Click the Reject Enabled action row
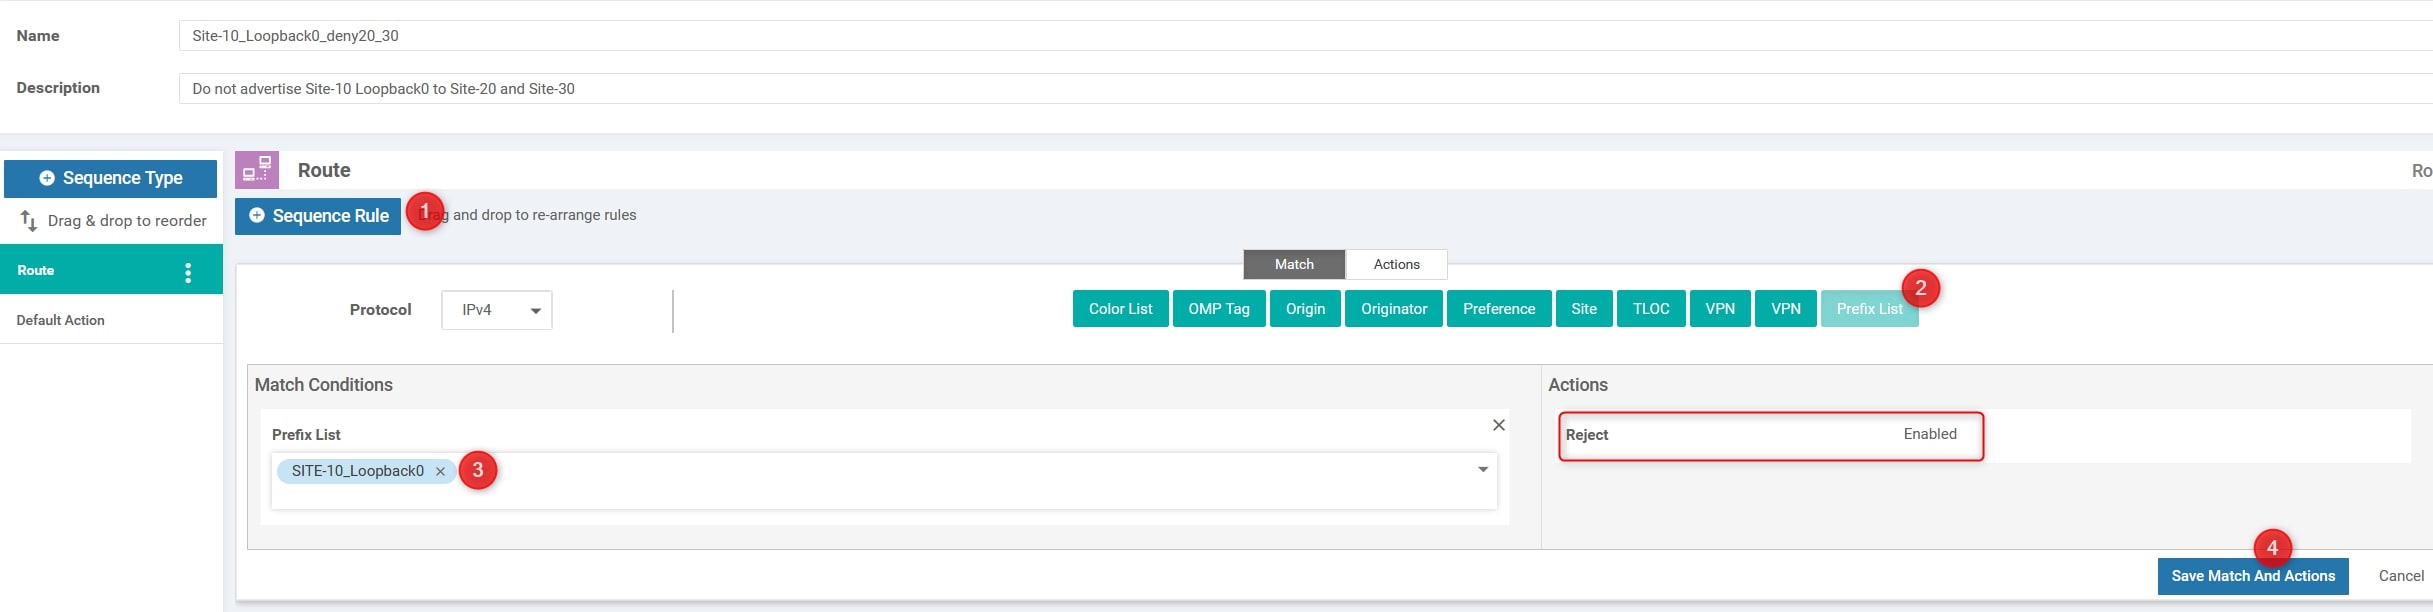The width and height of the screenshot is (2433, 612). 1769,435
